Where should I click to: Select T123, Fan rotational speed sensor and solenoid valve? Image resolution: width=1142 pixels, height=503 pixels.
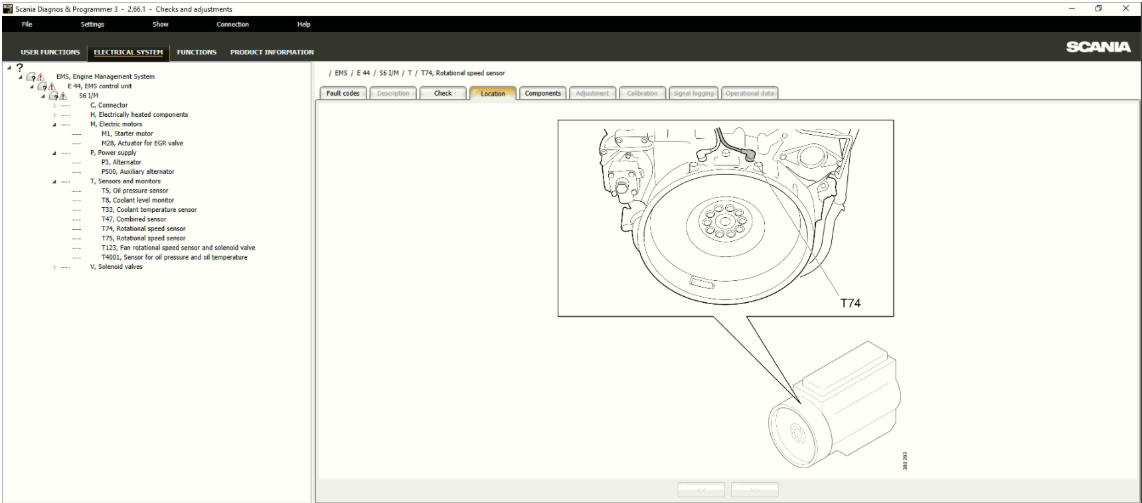pyautogui.click(x=178, y=247)
